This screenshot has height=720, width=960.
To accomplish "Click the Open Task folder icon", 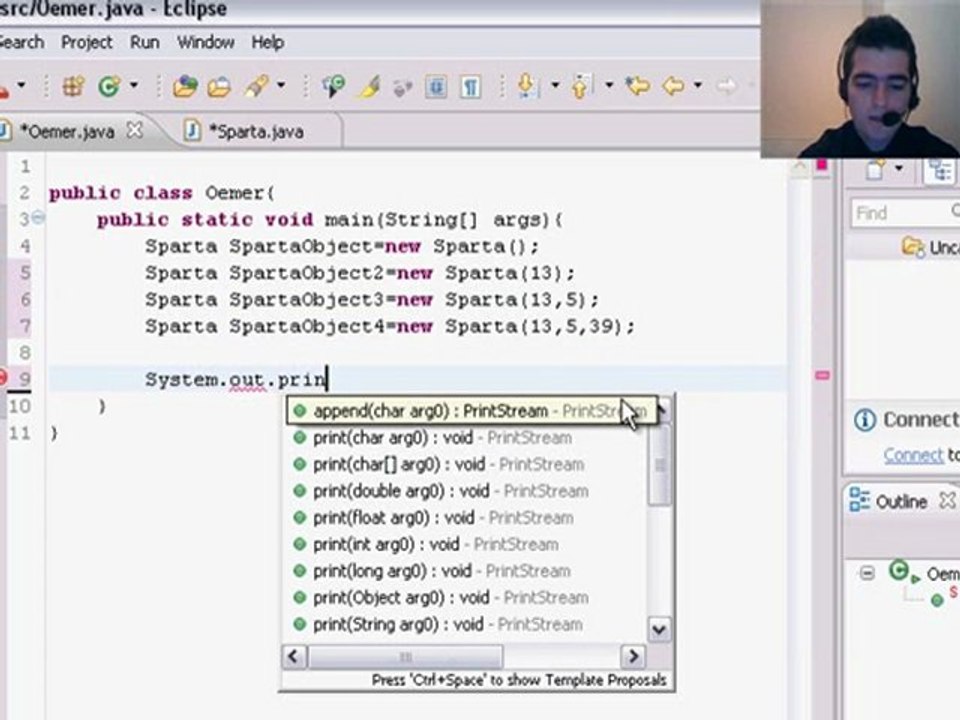I will 219,87.
